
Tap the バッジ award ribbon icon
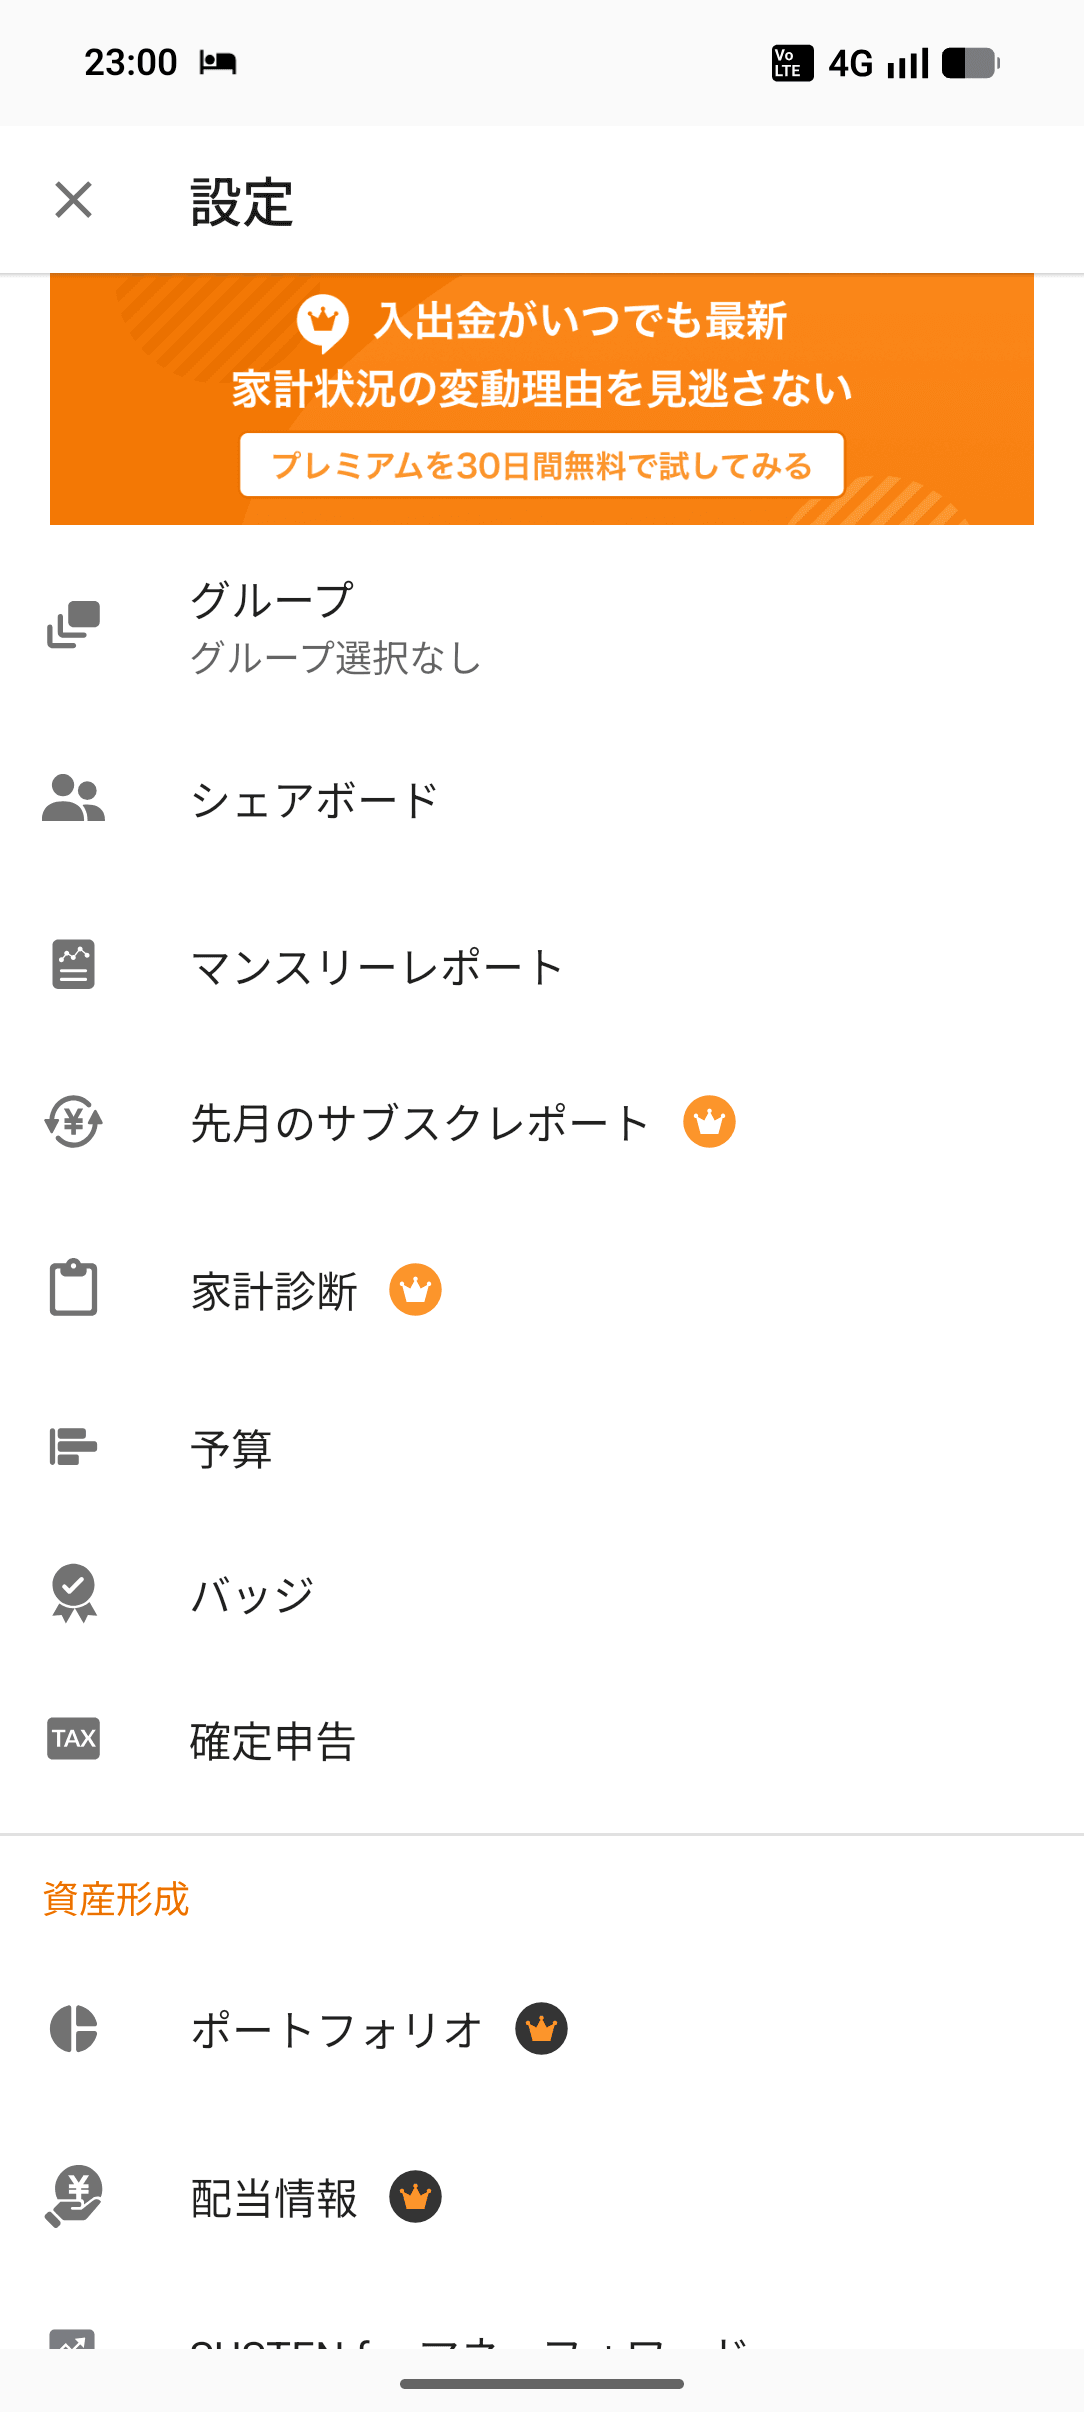coord(73,1592)
